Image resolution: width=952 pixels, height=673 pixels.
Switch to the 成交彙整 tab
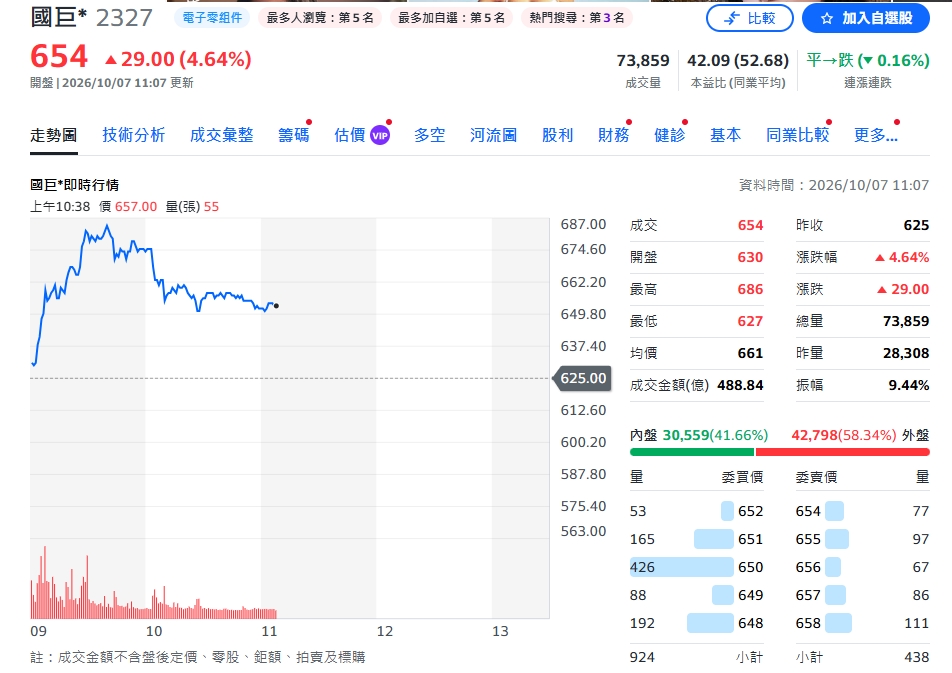click(222, 135)
